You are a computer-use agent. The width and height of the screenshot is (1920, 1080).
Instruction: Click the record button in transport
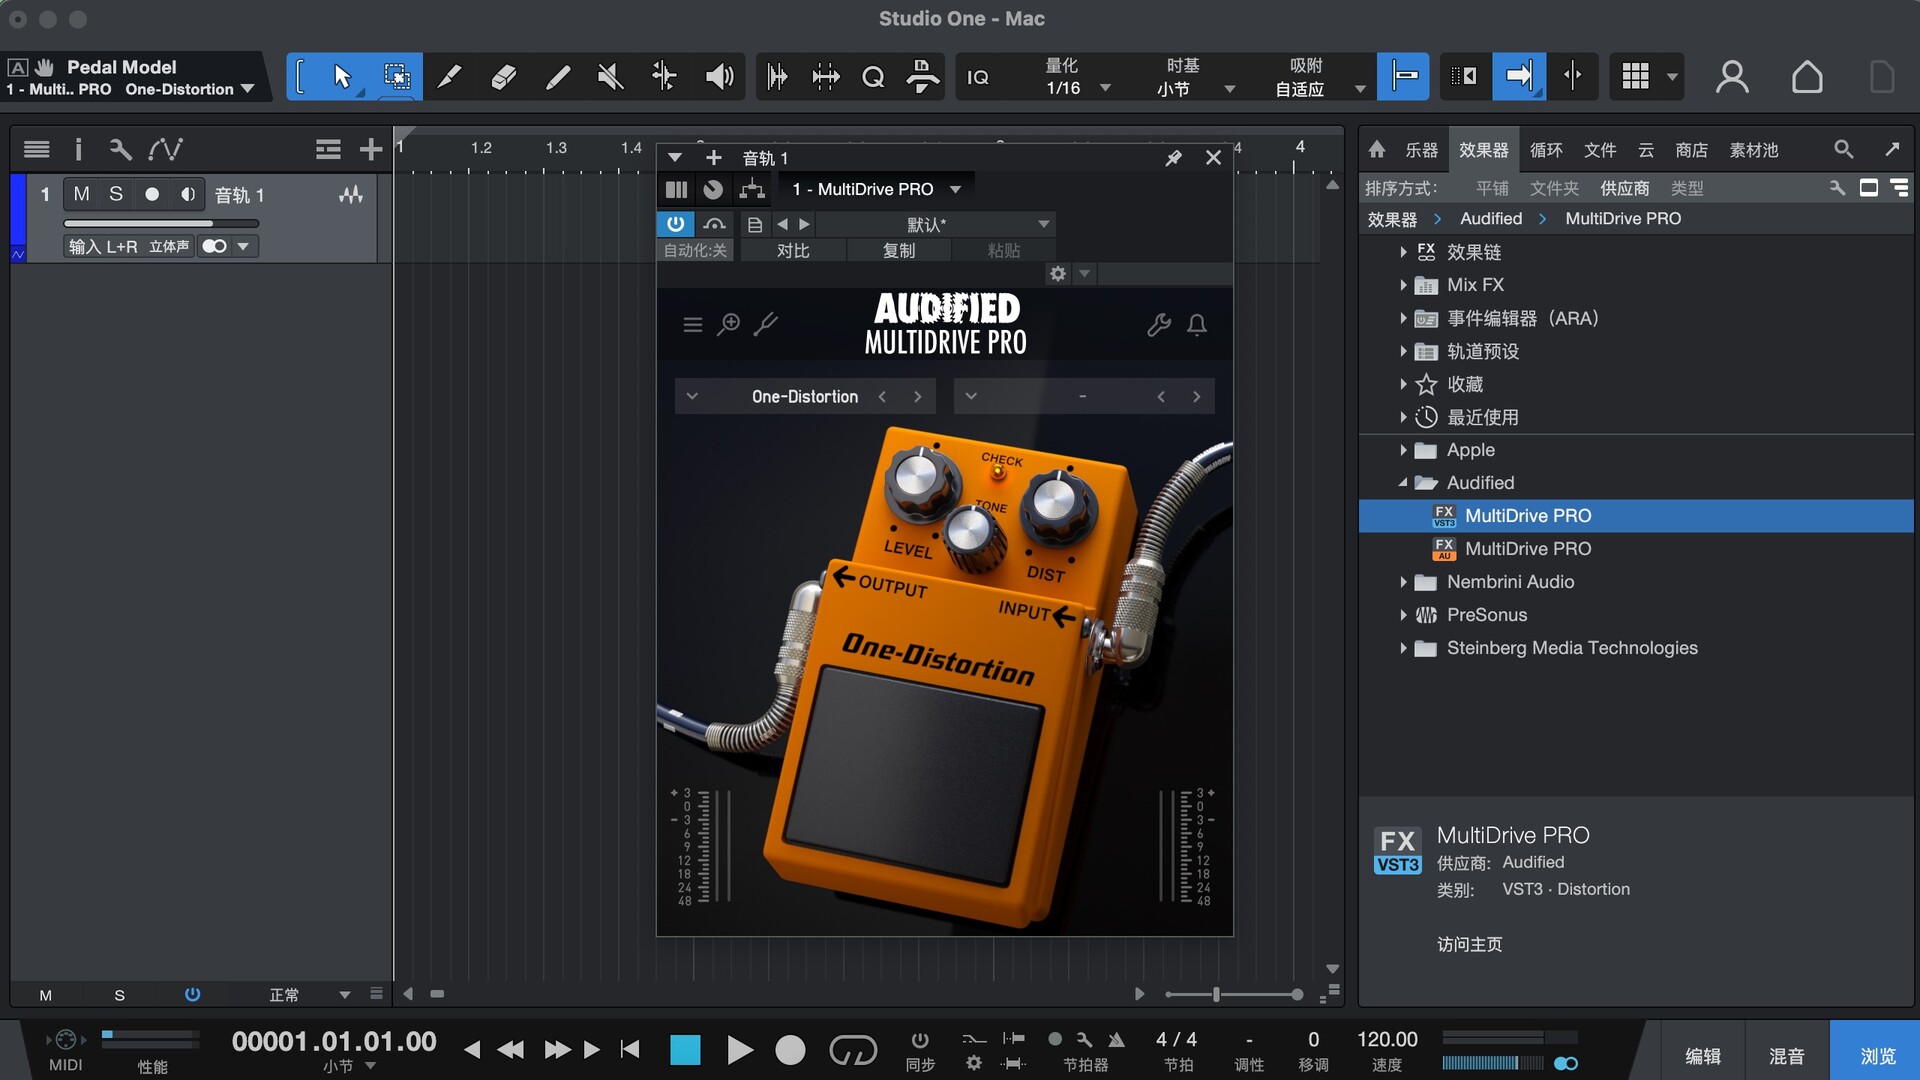[x=790, y=1050]
